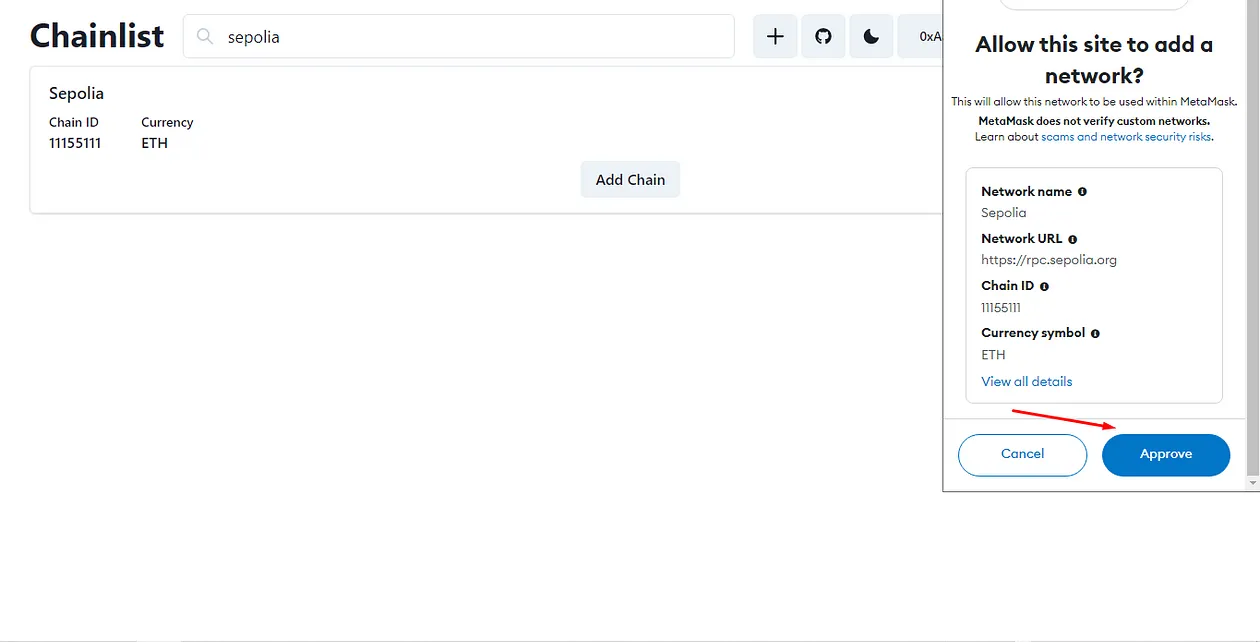Click the Add Chain button
The width and height of the screenshot is (1260, 642).
[x=630, y=180]
